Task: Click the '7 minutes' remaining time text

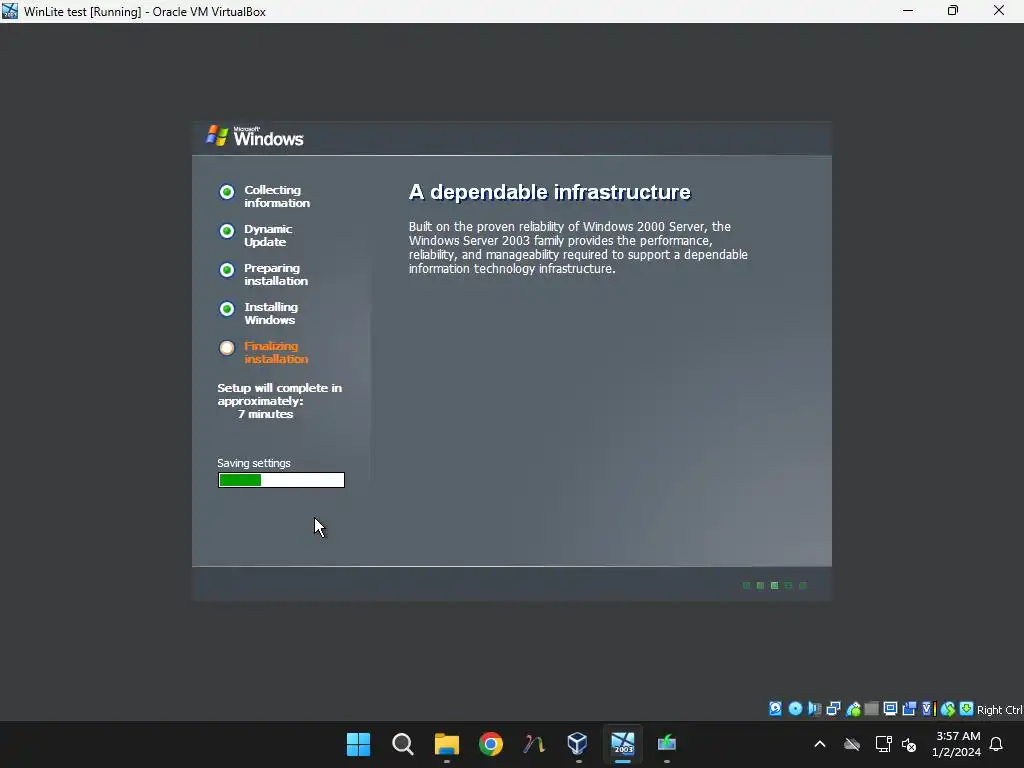Action: click(x=266, y=414)
